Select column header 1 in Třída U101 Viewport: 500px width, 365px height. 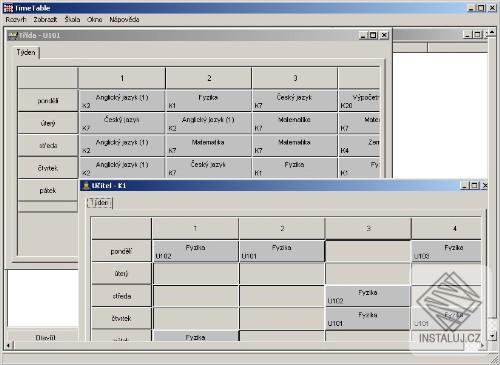pos(122,78)
